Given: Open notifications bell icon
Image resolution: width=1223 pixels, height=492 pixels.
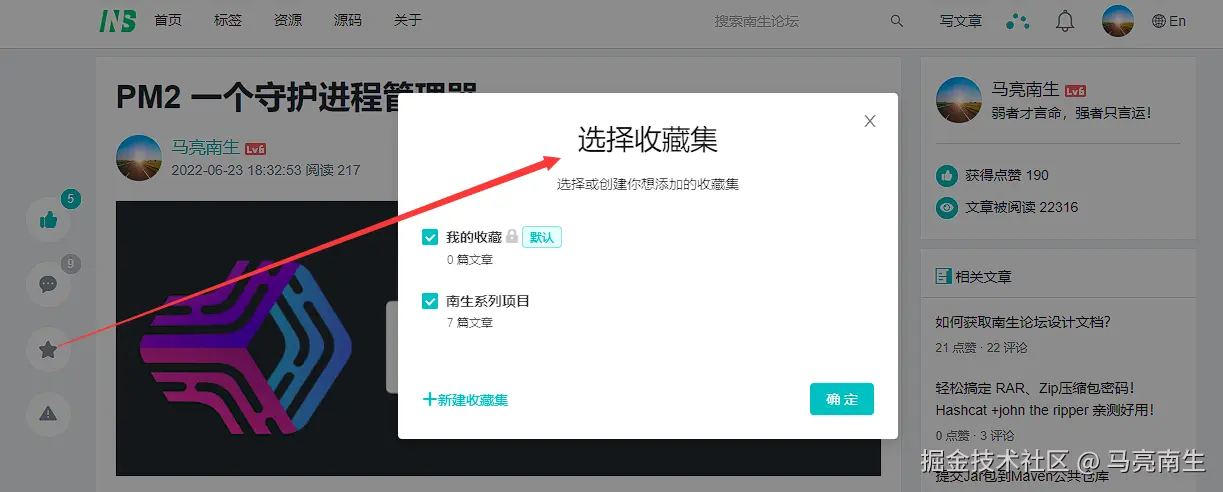Looking at the screenshot, I should pyautogui.click(x=1065, y=21).
